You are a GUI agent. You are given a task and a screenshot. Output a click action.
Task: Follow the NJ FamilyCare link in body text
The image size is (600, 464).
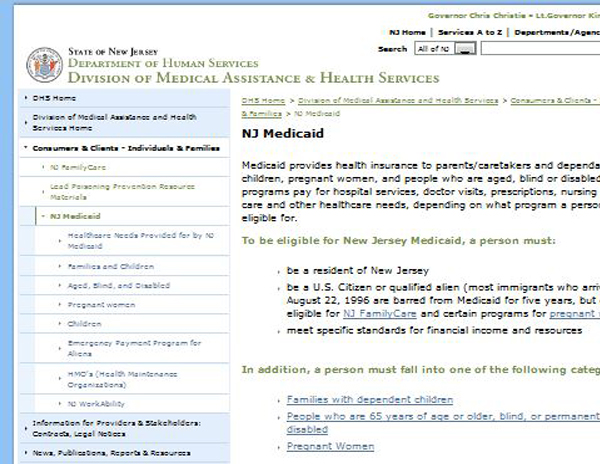click(x=364, y=312)
